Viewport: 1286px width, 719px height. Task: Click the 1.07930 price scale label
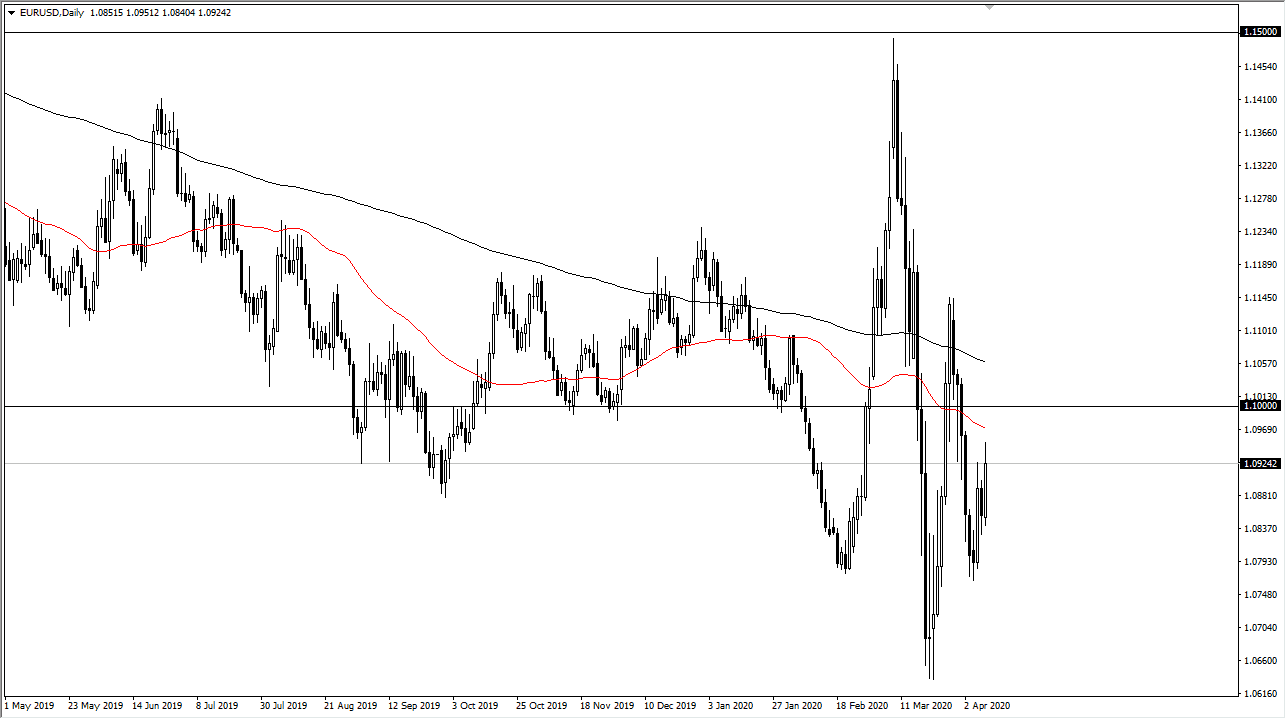(x=1261, y=562)
